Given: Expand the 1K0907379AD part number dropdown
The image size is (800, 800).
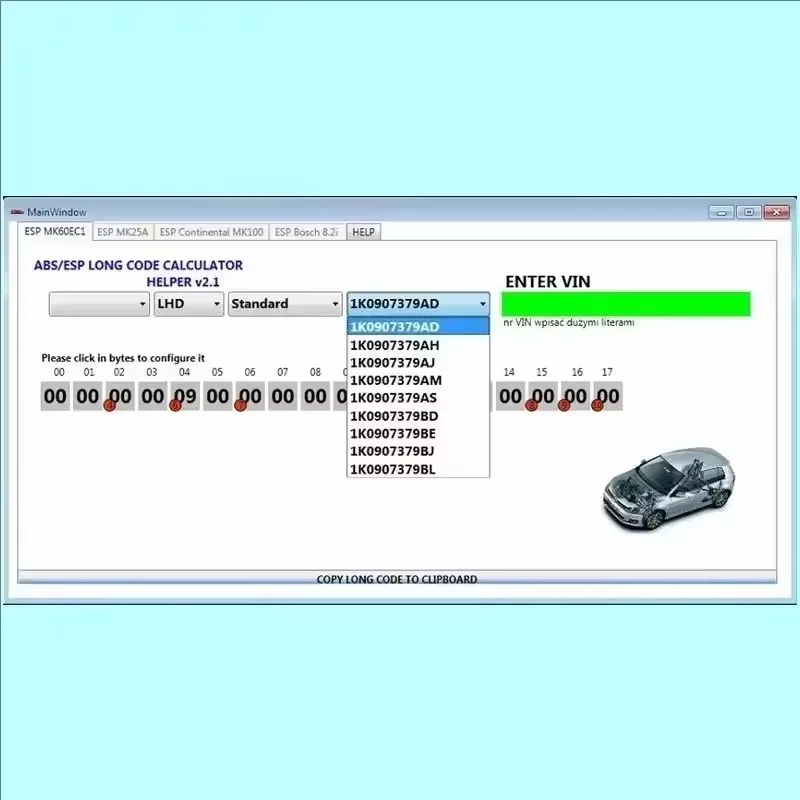Looking at the screenshot, I should click(x=482, y=303).
